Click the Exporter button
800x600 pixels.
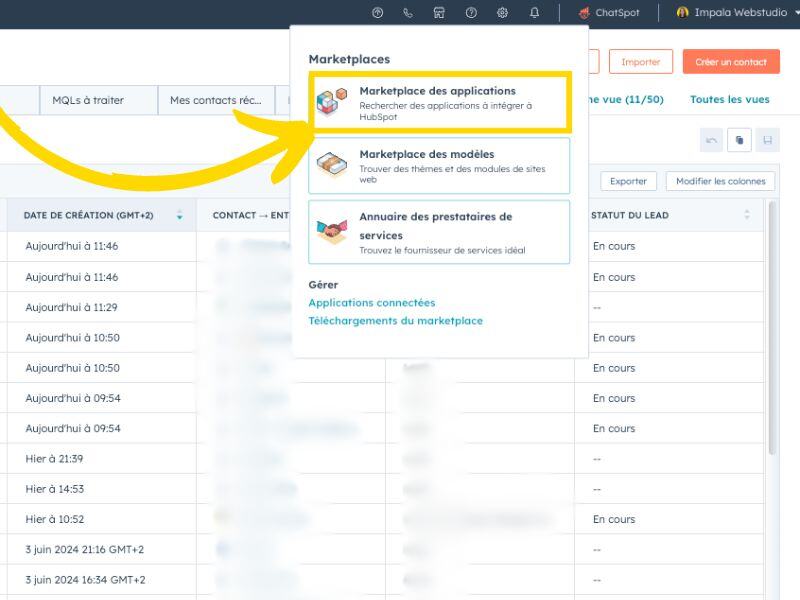pos(628,181)
